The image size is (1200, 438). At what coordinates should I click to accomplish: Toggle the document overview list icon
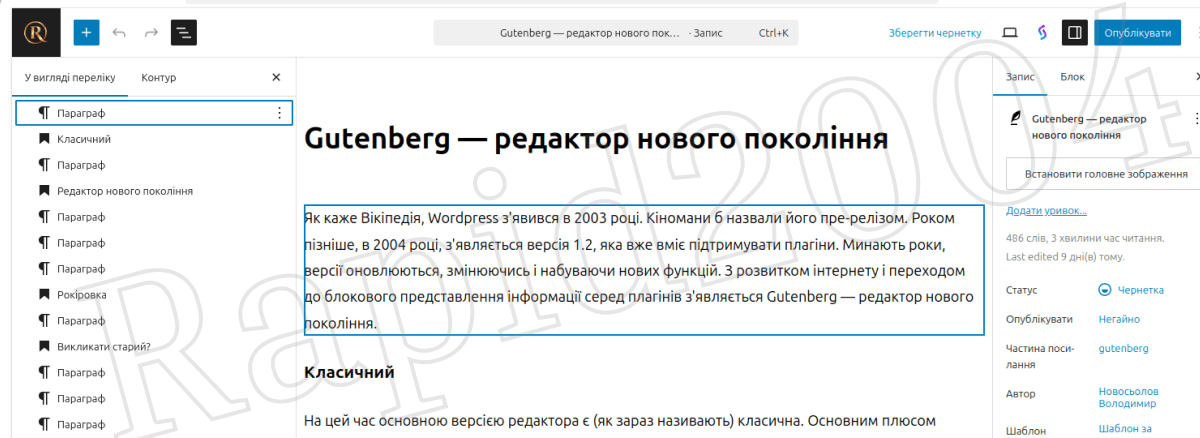[184, 32]
